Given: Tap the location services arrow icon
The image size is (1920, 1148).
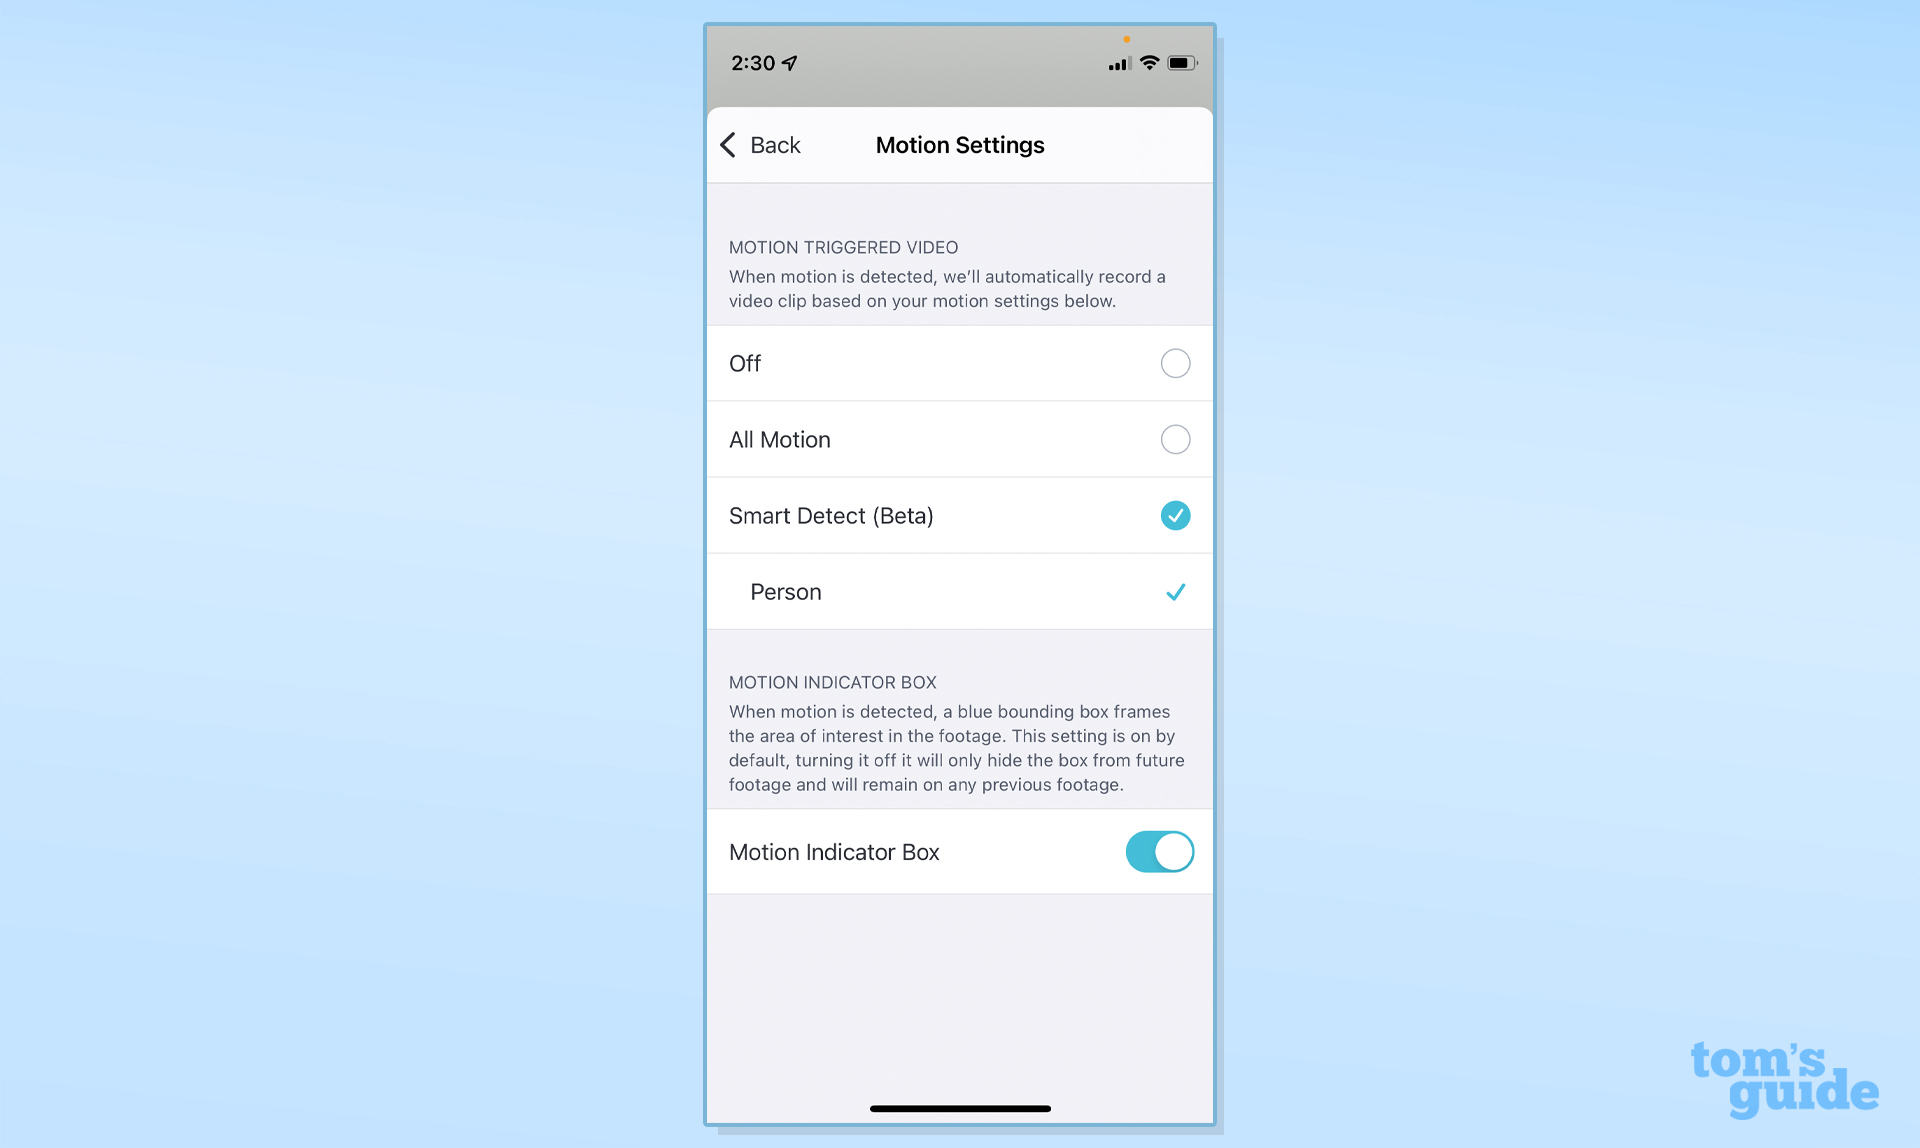Looking at the screenshot, I should pyautogui.click(x=791, y=62).
